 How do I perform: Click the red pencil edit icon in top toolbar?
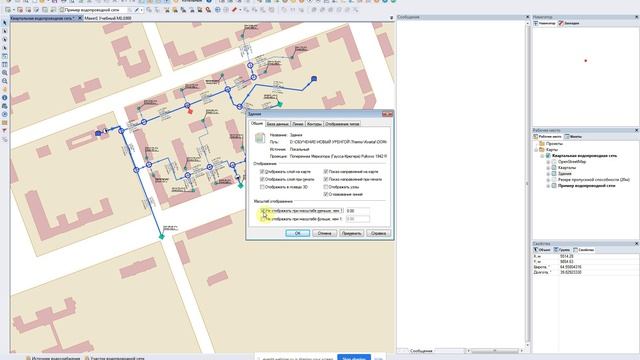(235, 9)
